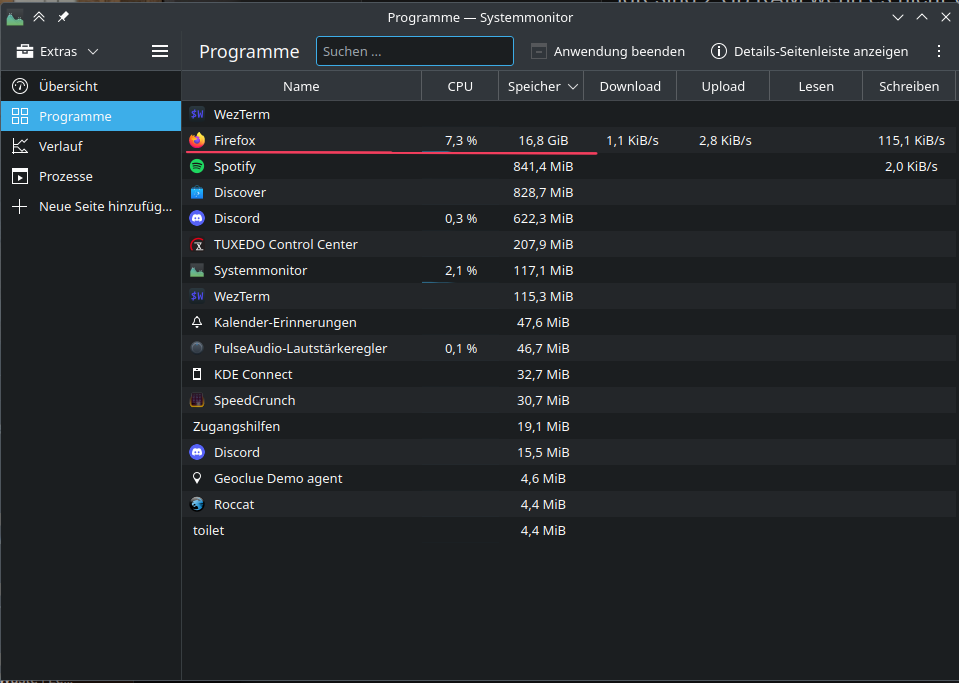Click the WezTerm icon with 115,3 MiB
Viewport: 959px width, 683px height.
point(197,296)
